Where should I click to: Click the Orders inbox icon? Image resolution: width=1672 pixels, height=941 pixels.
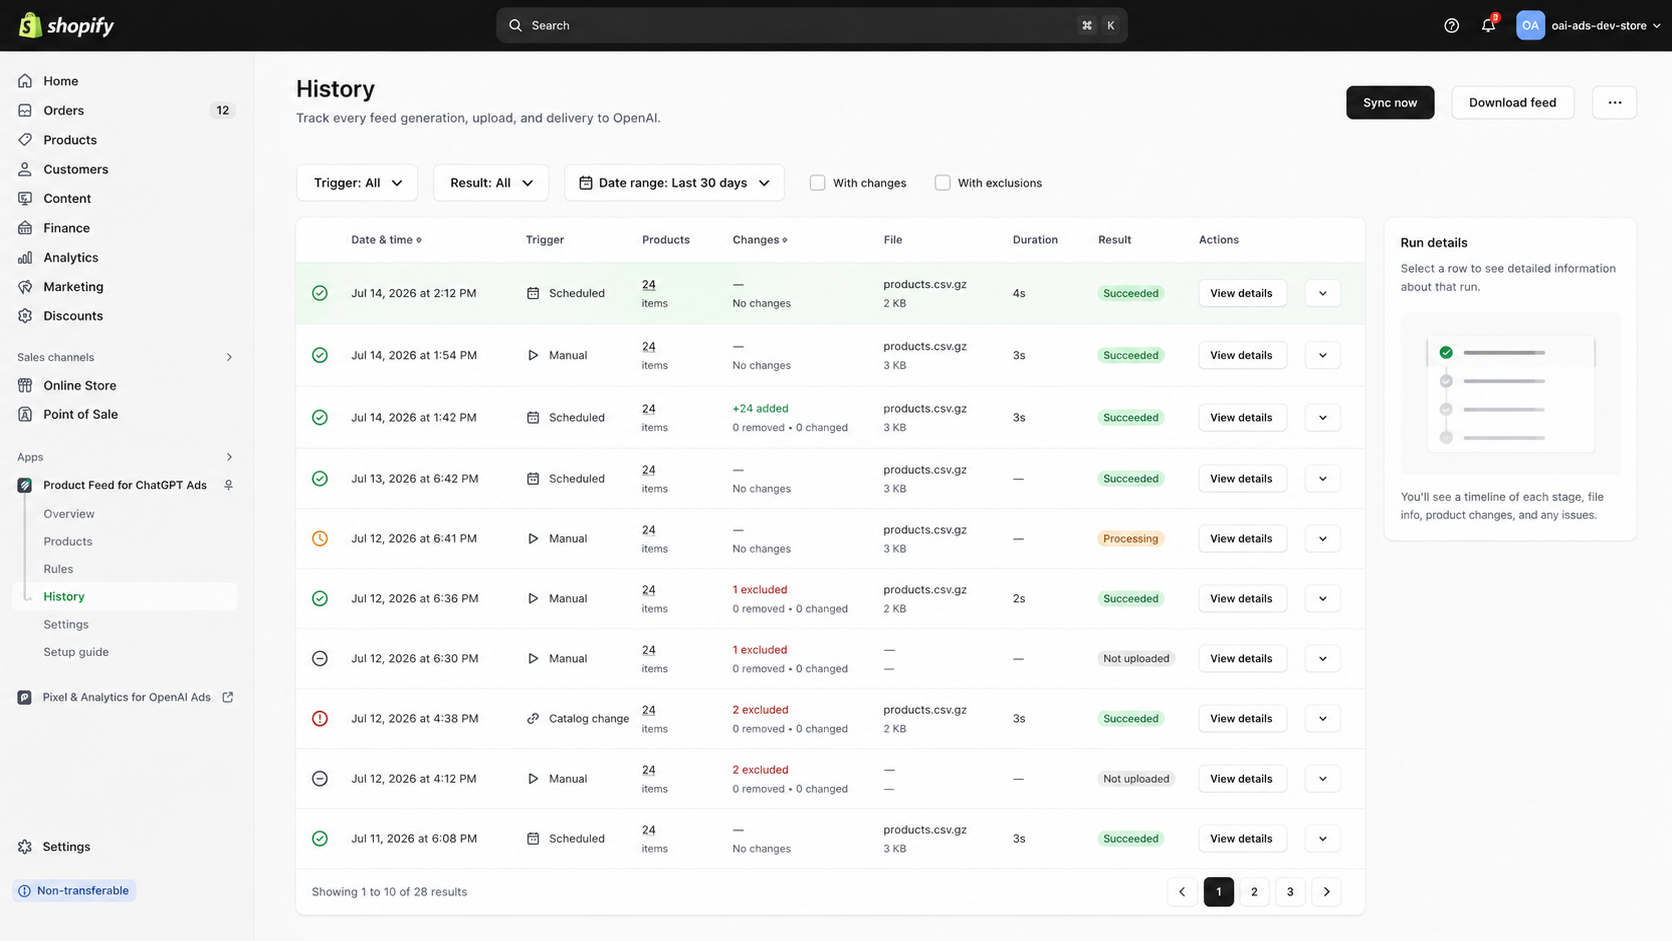pos(25,110)
